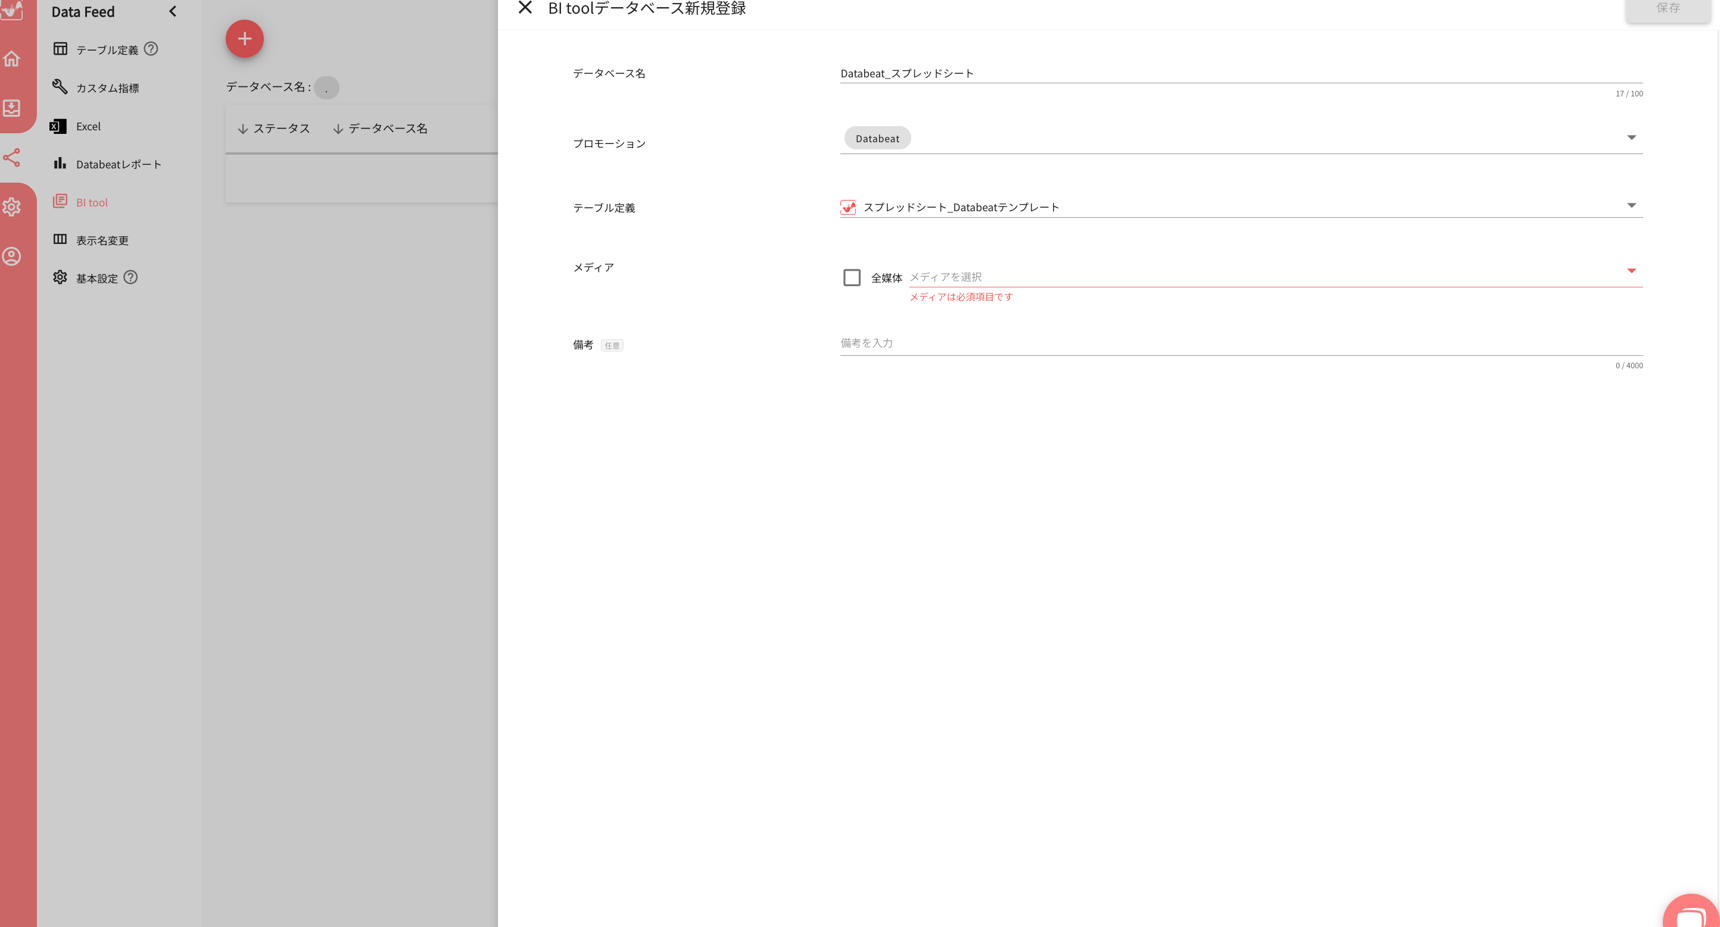Image resolution: width=1720 pixels, height=927 pixels.
Task: Click the user account icon at bottom left
Action: pos(12,256)
